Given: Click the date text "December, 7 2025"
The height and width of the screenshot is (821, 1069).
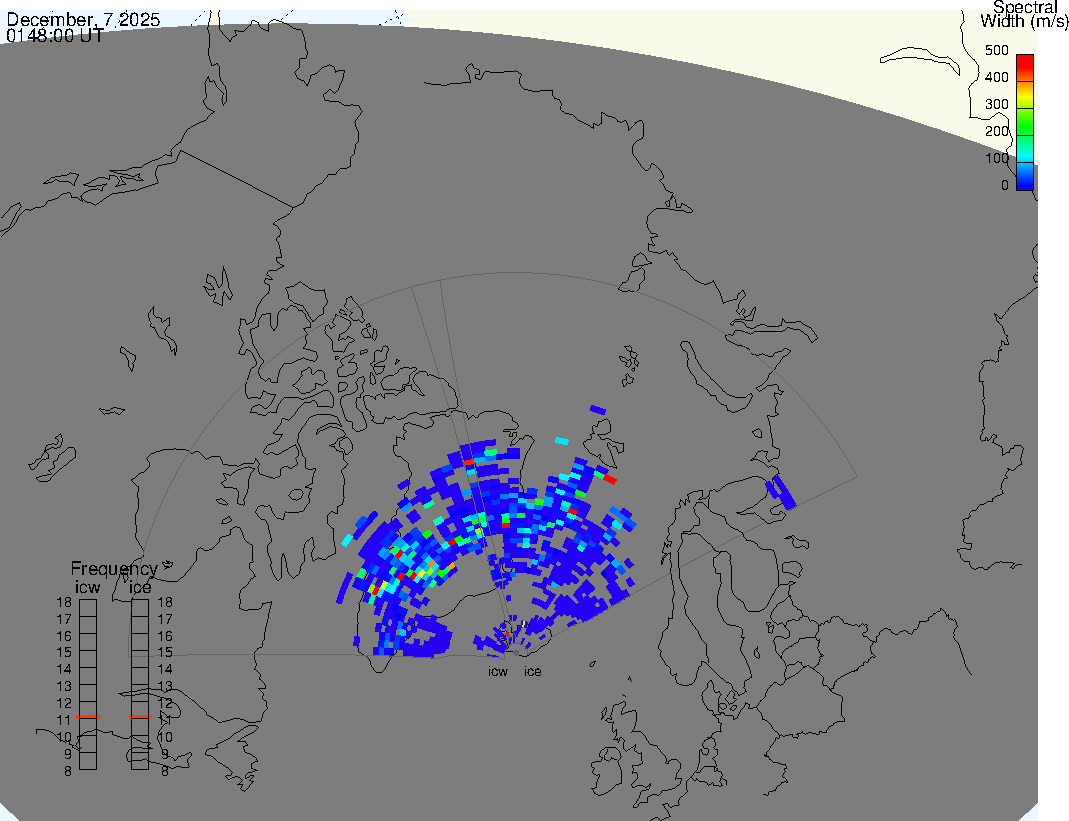Looking at the screenshot, I should [x=83, y=20].
